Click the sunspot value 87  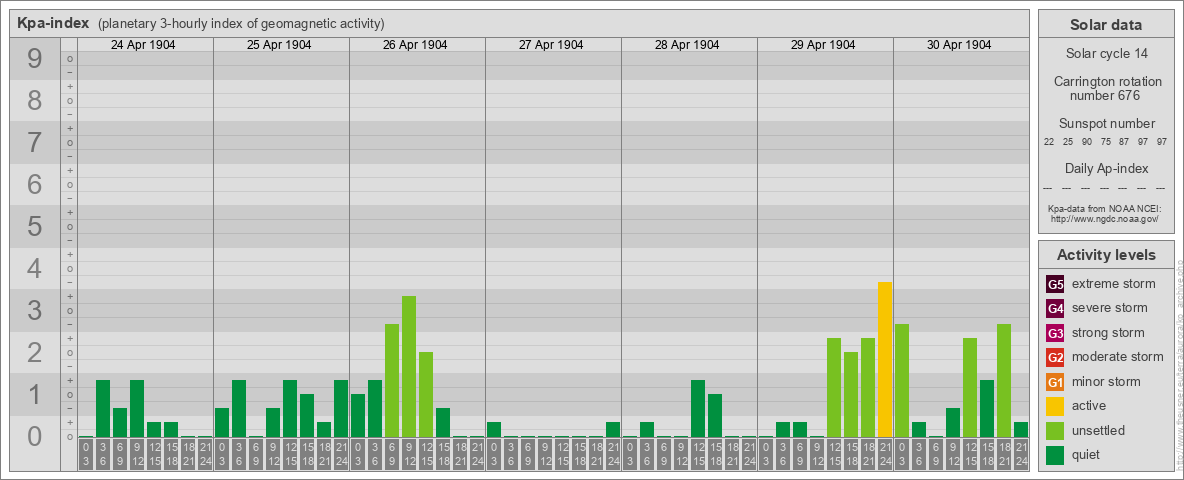[1124, 142]
